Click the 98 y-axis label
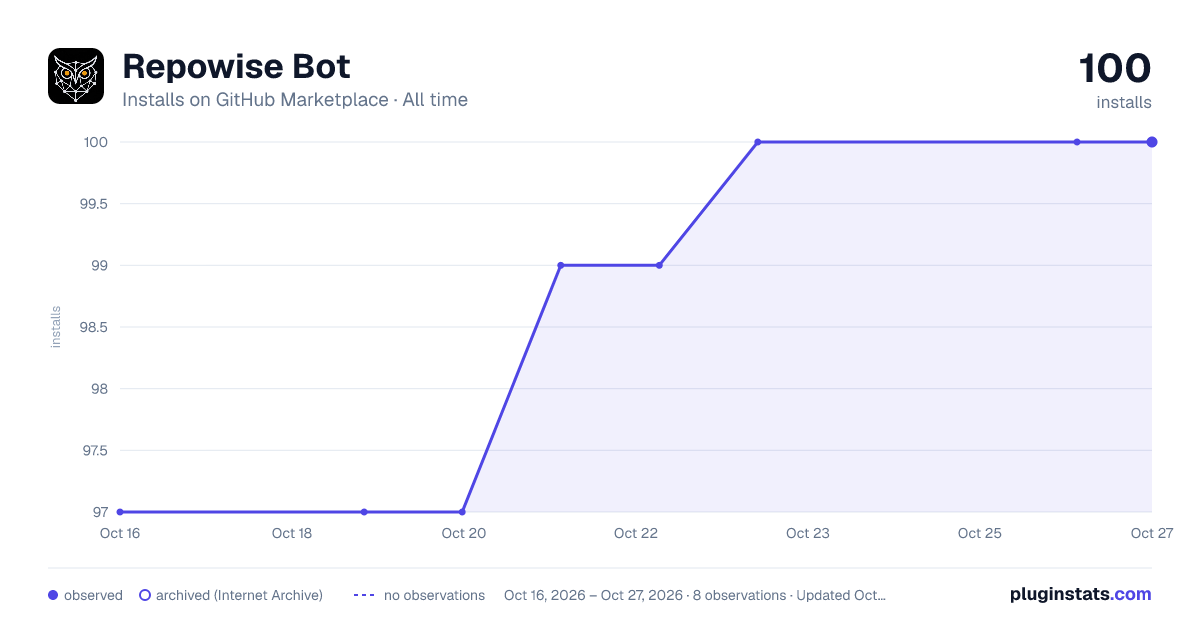This screenshot has height=630, width=1200. pos(99,389)
